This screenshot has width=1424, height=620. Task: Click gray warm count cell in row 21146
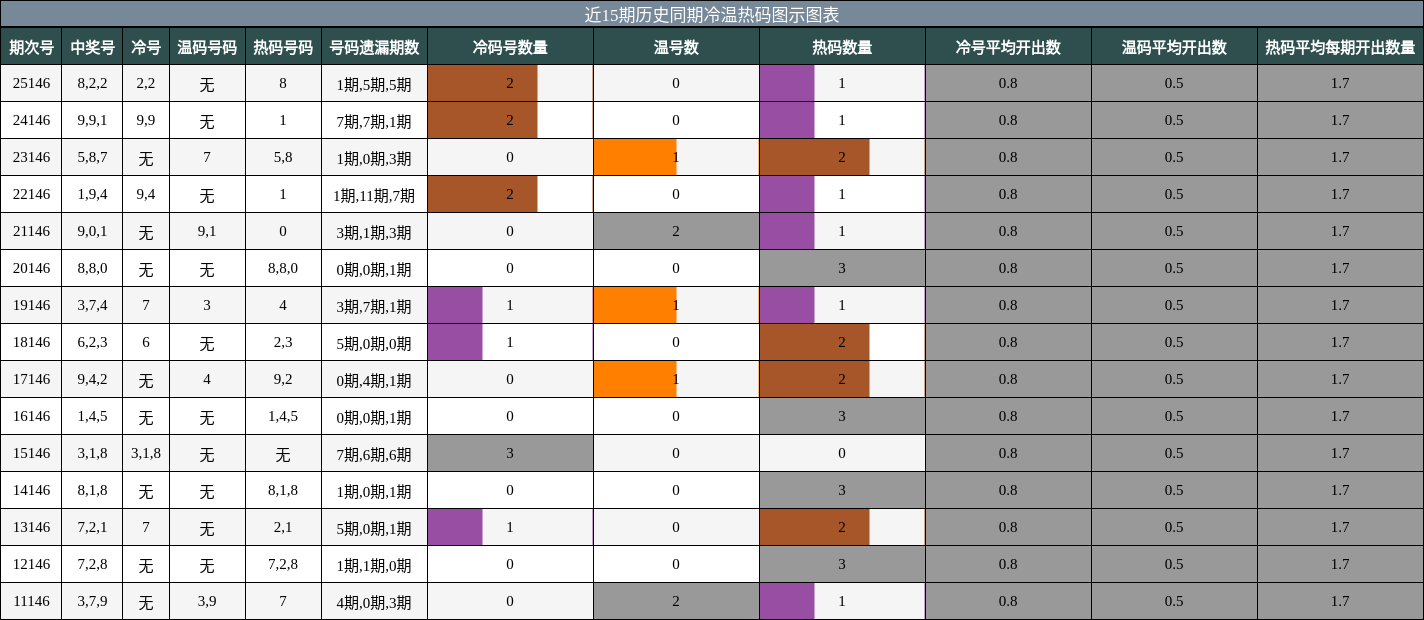tap(676, 231)
